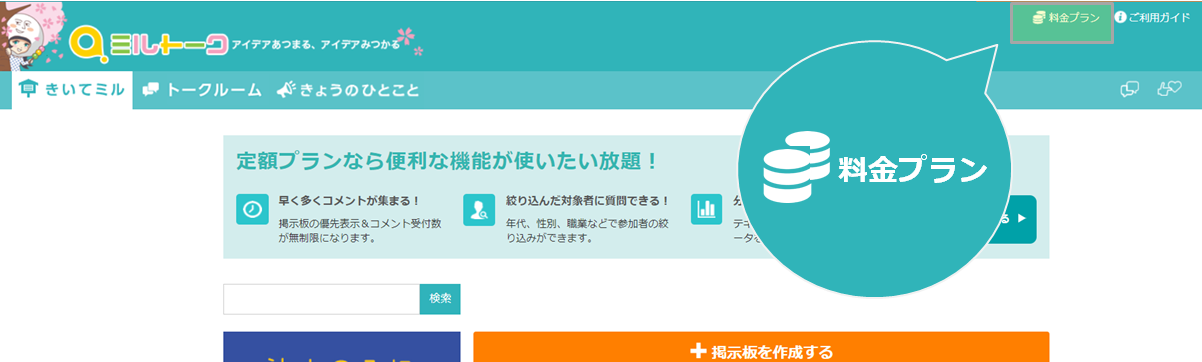1202x362 pixels.
Task: Click the mascot character avatar
Action: [33, 37]
